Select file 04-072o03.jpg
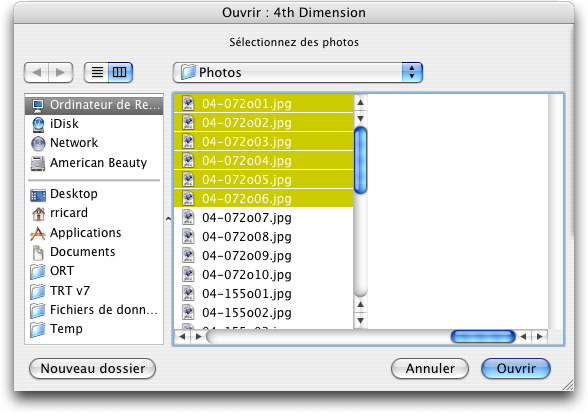This screenshot has width=588, height=414. coord(264,141)
